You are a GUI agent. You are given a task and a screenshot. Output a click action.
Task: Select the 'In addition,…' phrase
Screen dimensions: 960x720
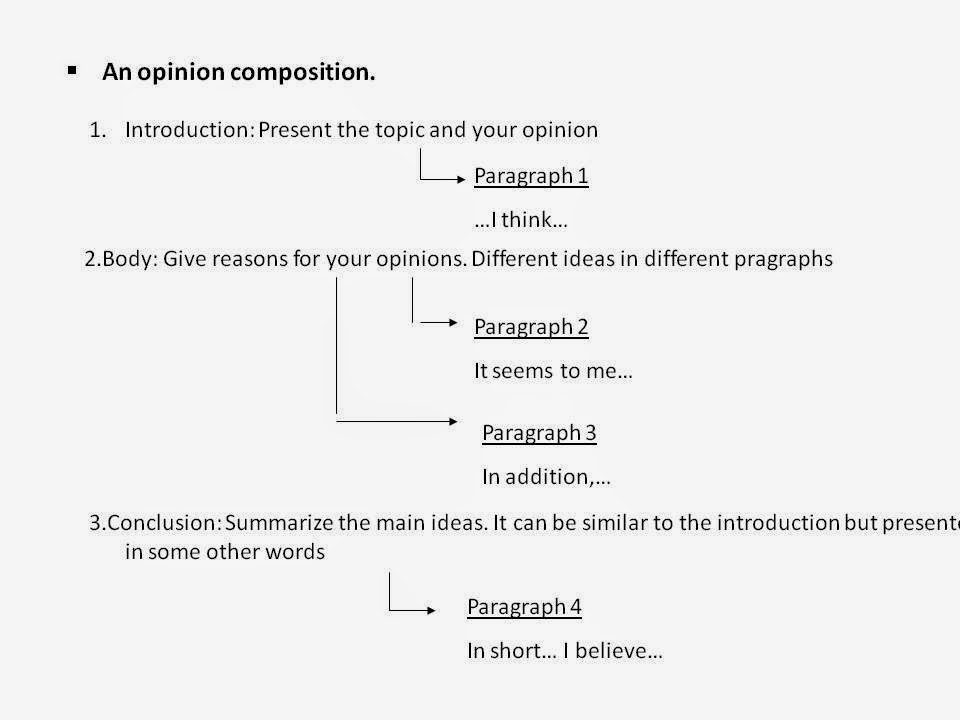[546, 477]
